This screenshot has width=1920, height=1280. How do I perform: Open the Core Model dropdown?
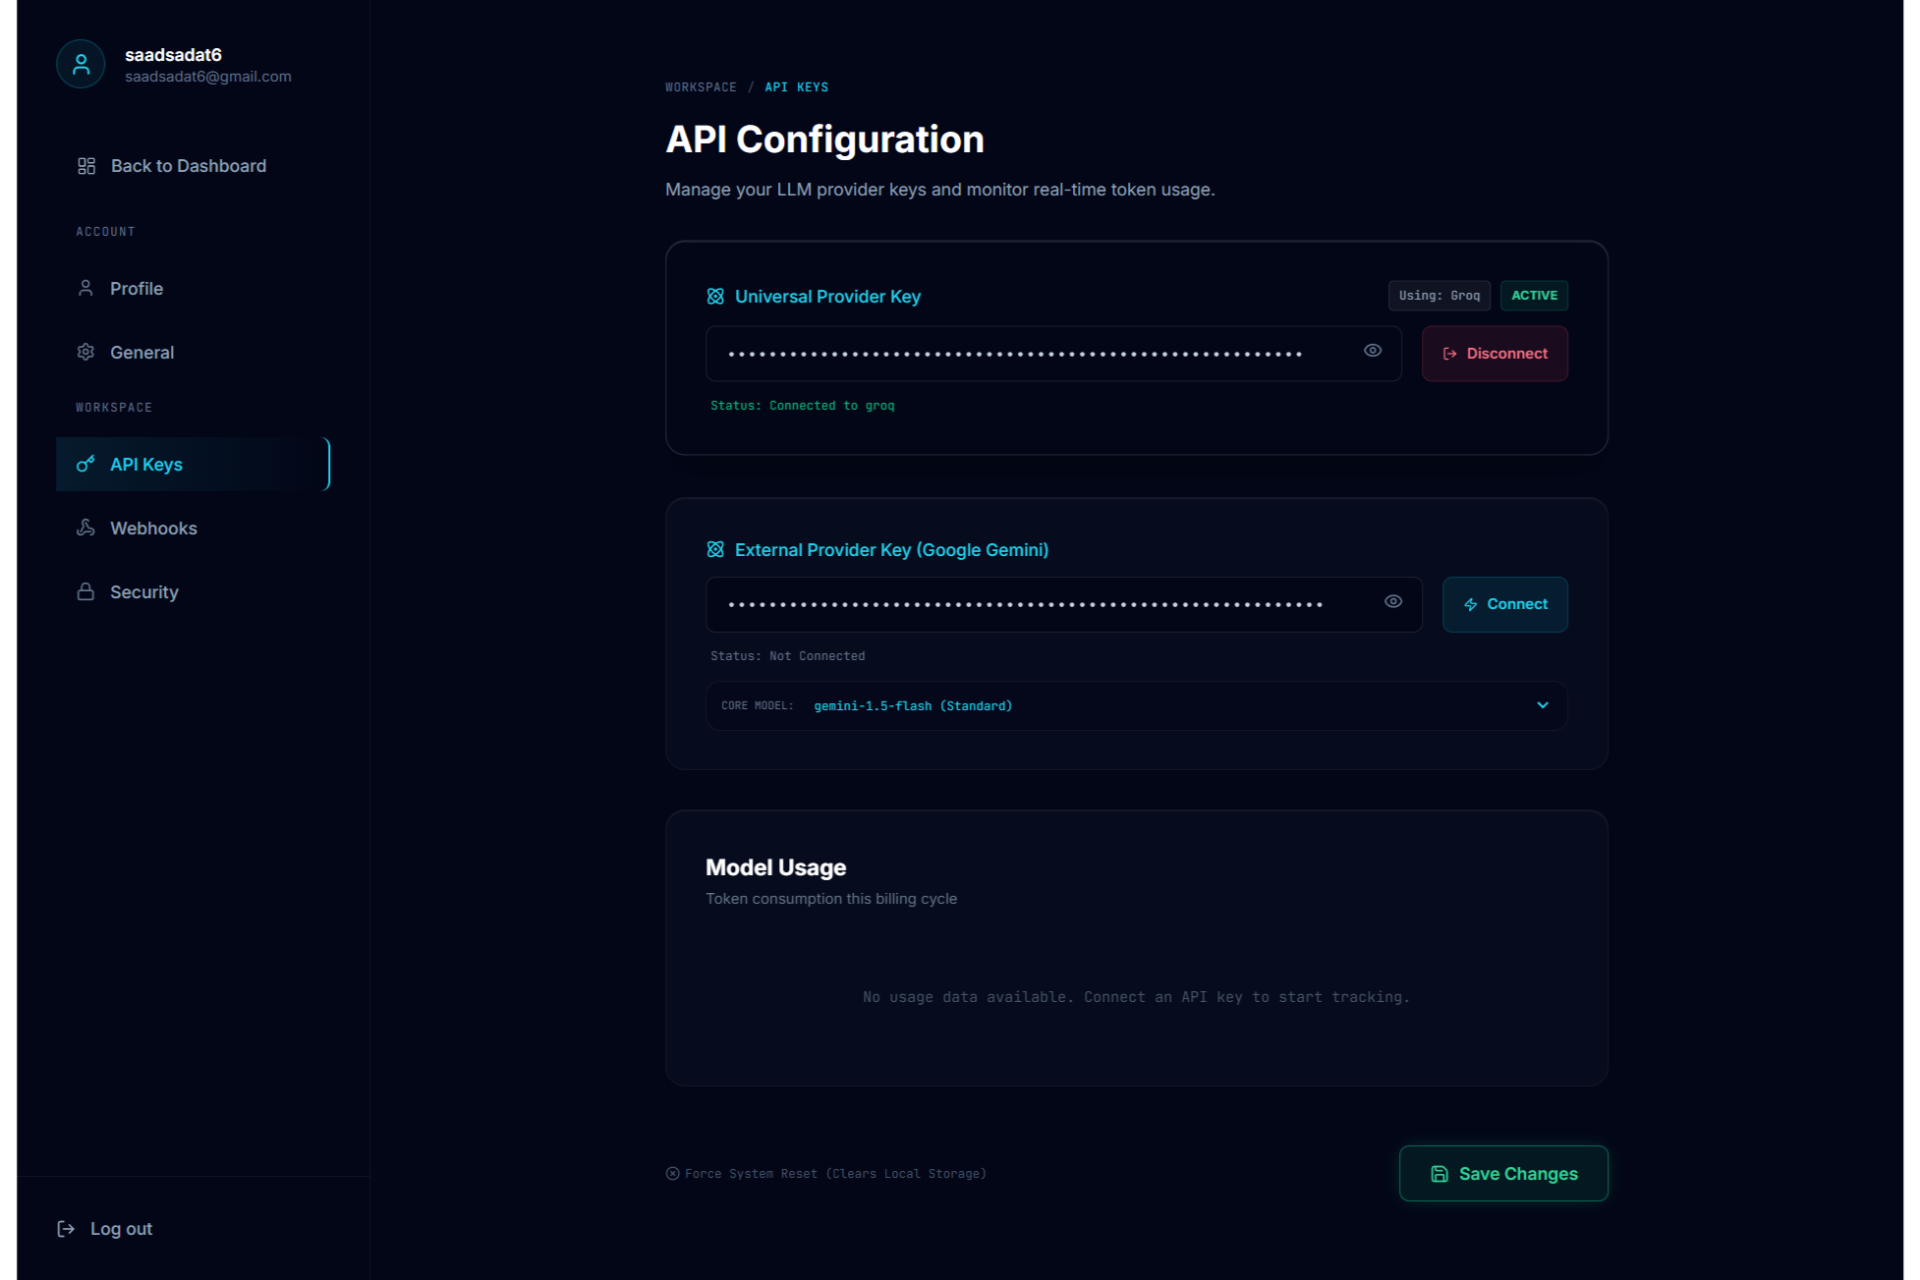coord(1135,706)
